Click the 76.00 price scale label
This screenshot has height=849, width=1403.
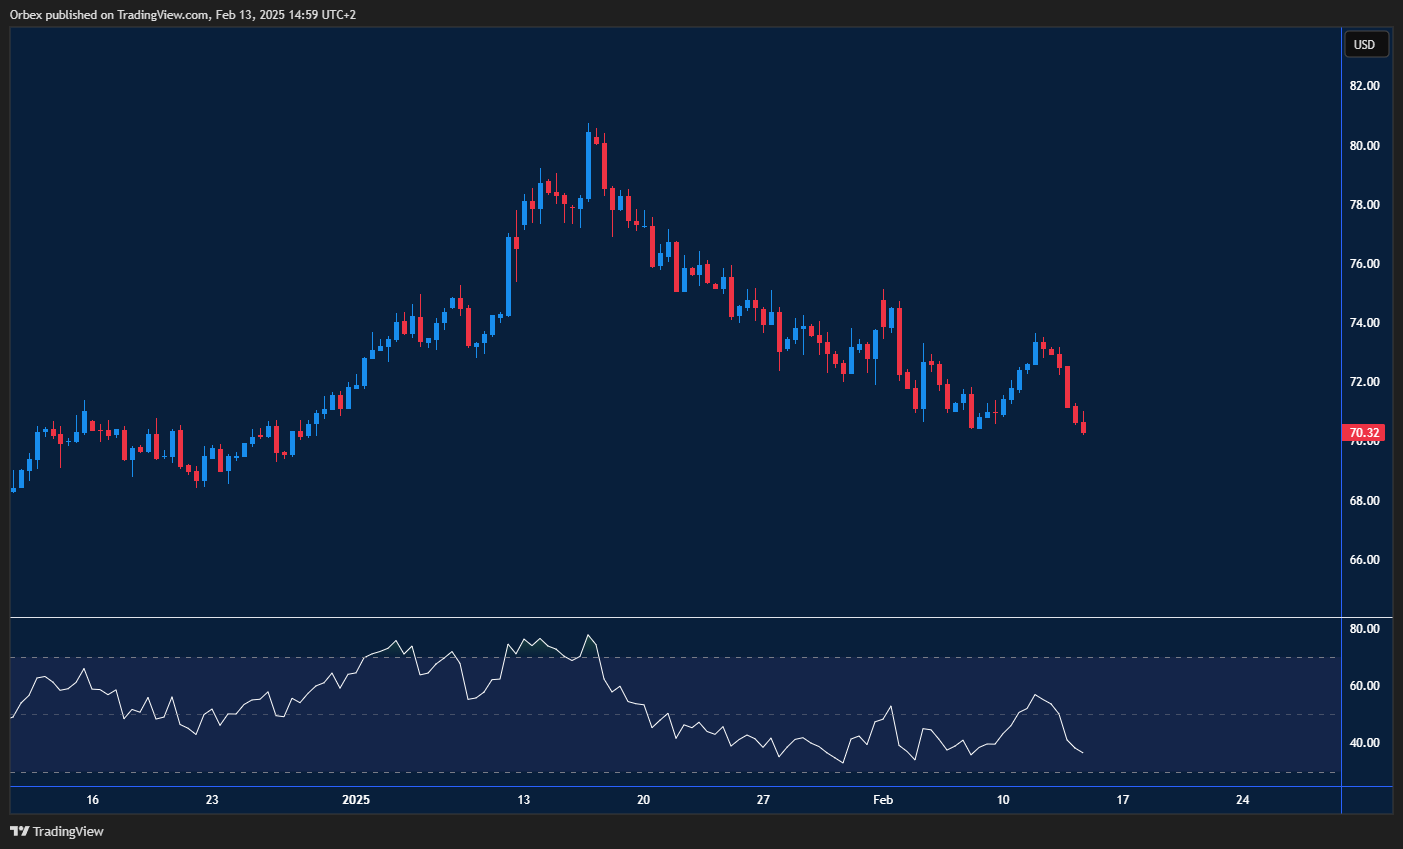[x=1364, y=264]
